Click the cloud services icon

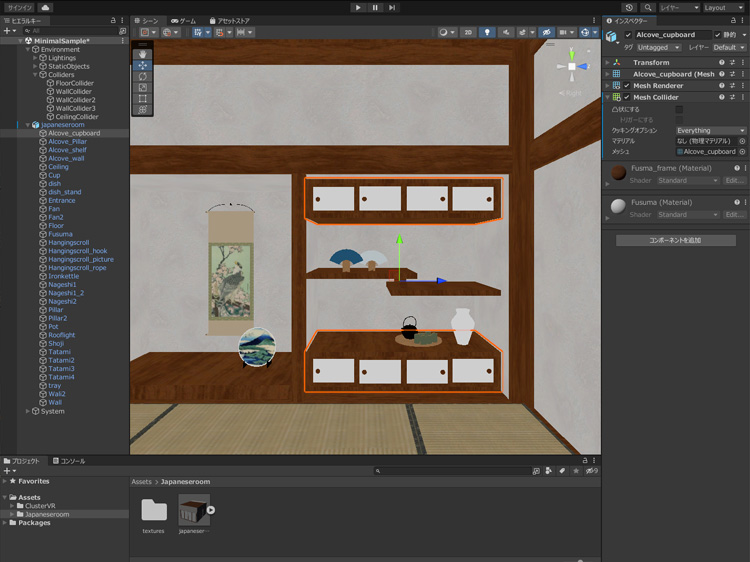[46, 7]
